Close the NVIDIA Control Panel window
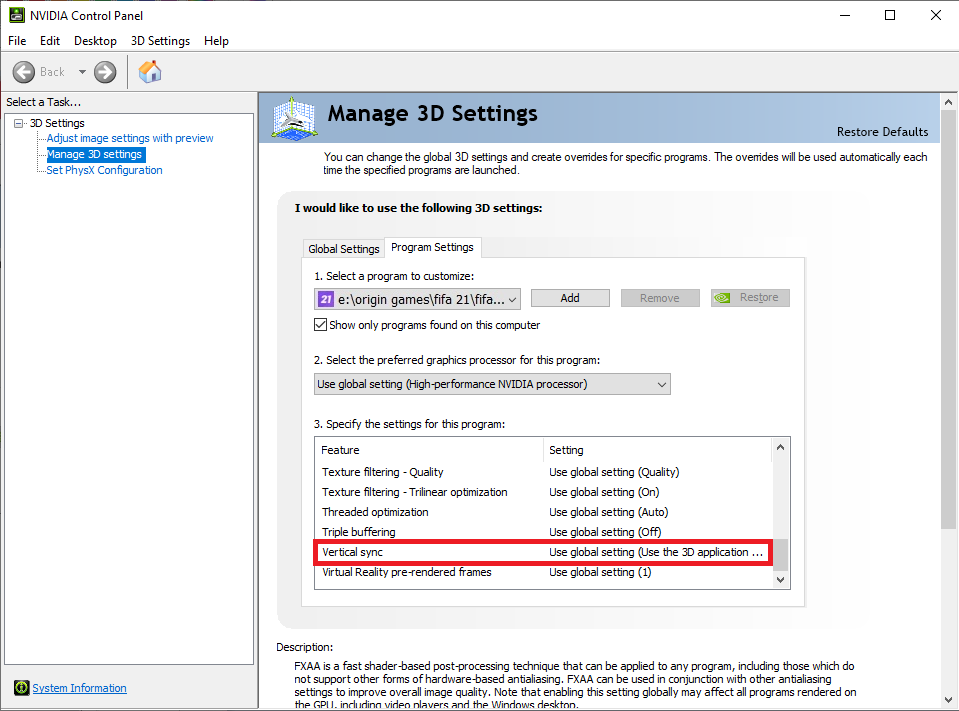The width and height of the screenshot is (959, 711). pyautogui.click(x=936, y=15)
